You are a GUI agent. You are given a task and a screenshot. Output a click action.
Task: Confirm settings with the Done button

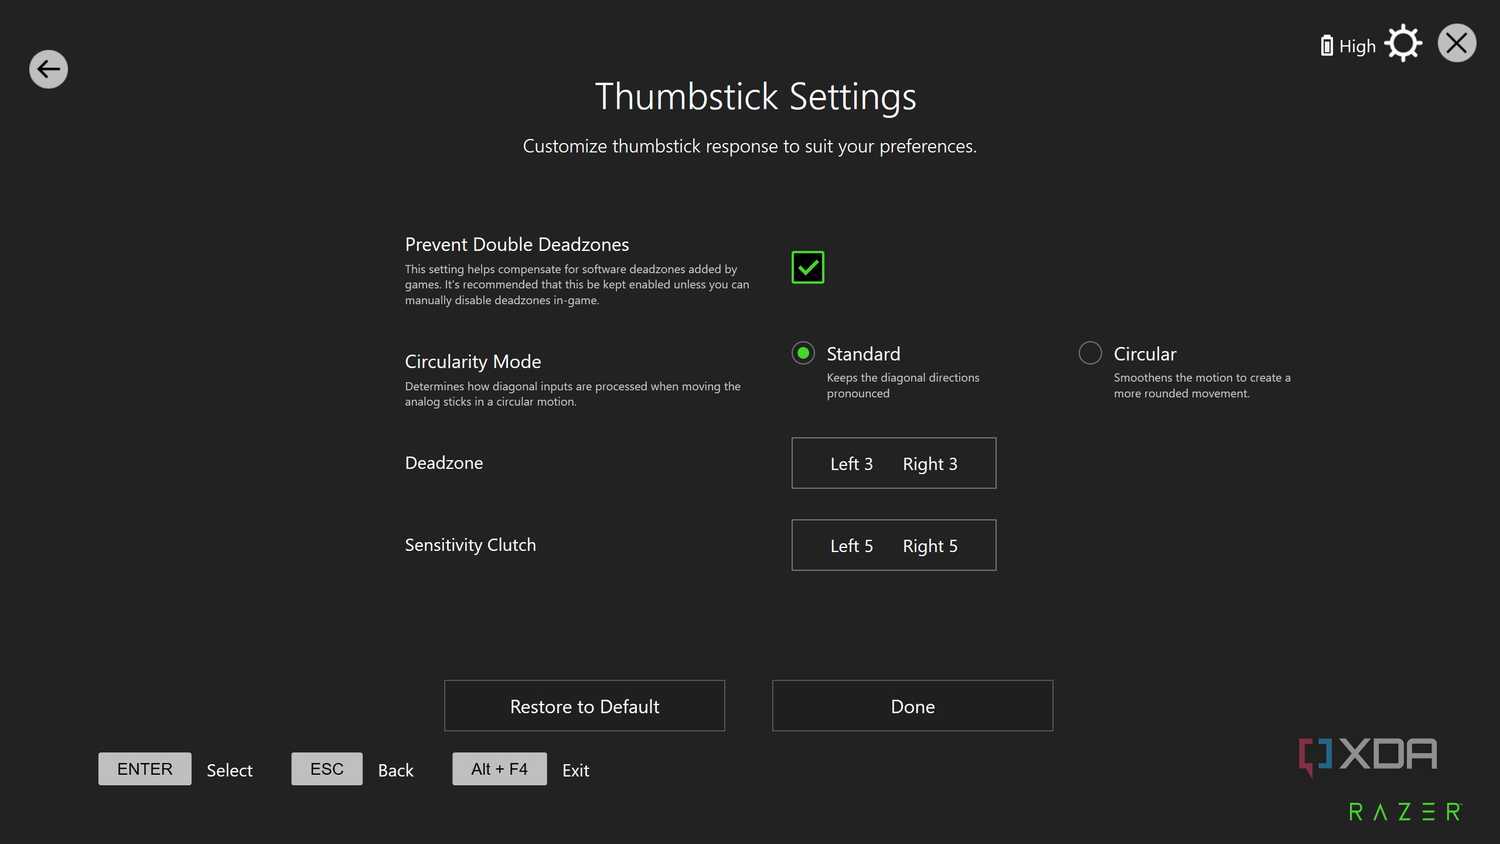pos(912,706)
